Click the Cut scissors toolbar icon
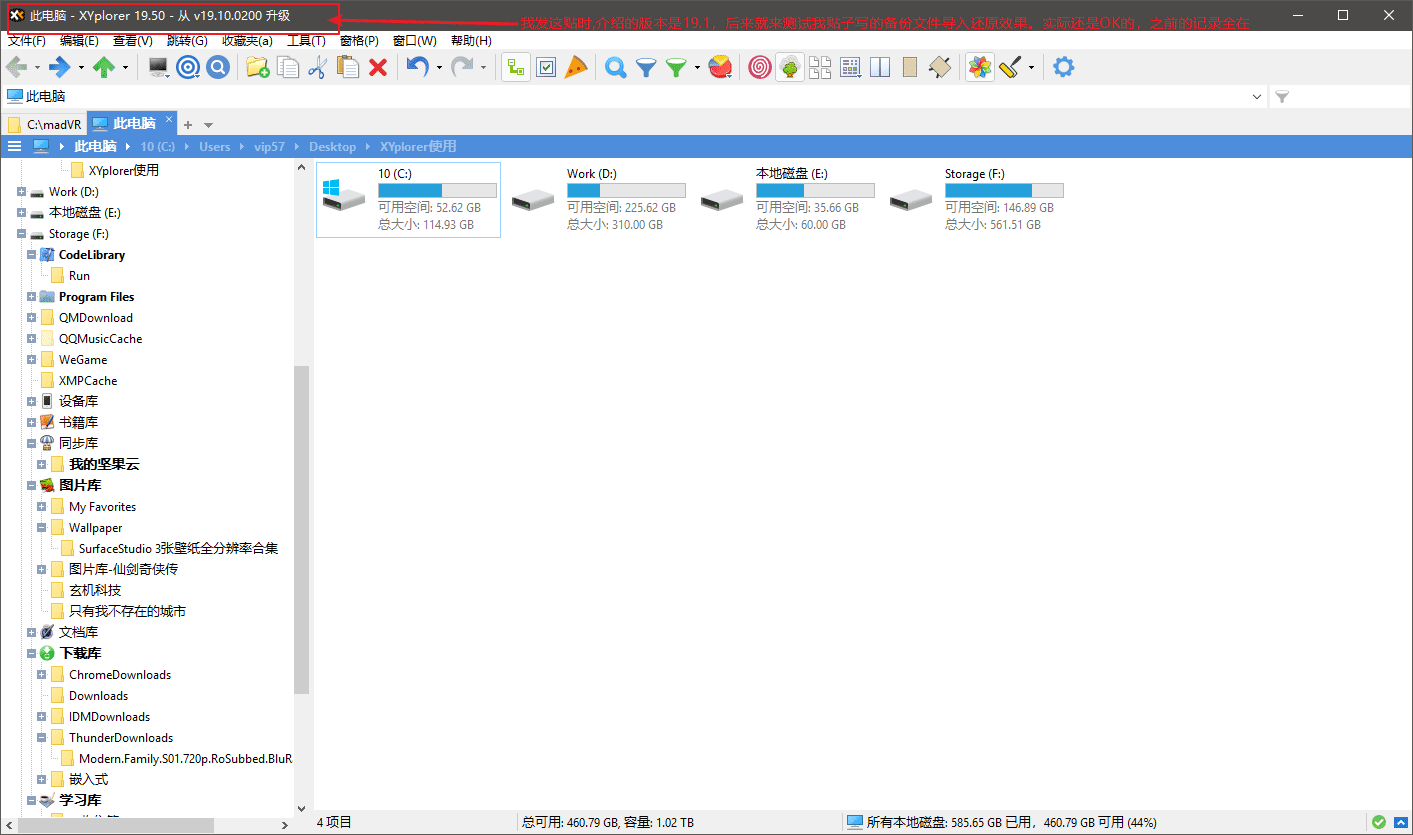1413x835 pixels. tap(317, 67)
